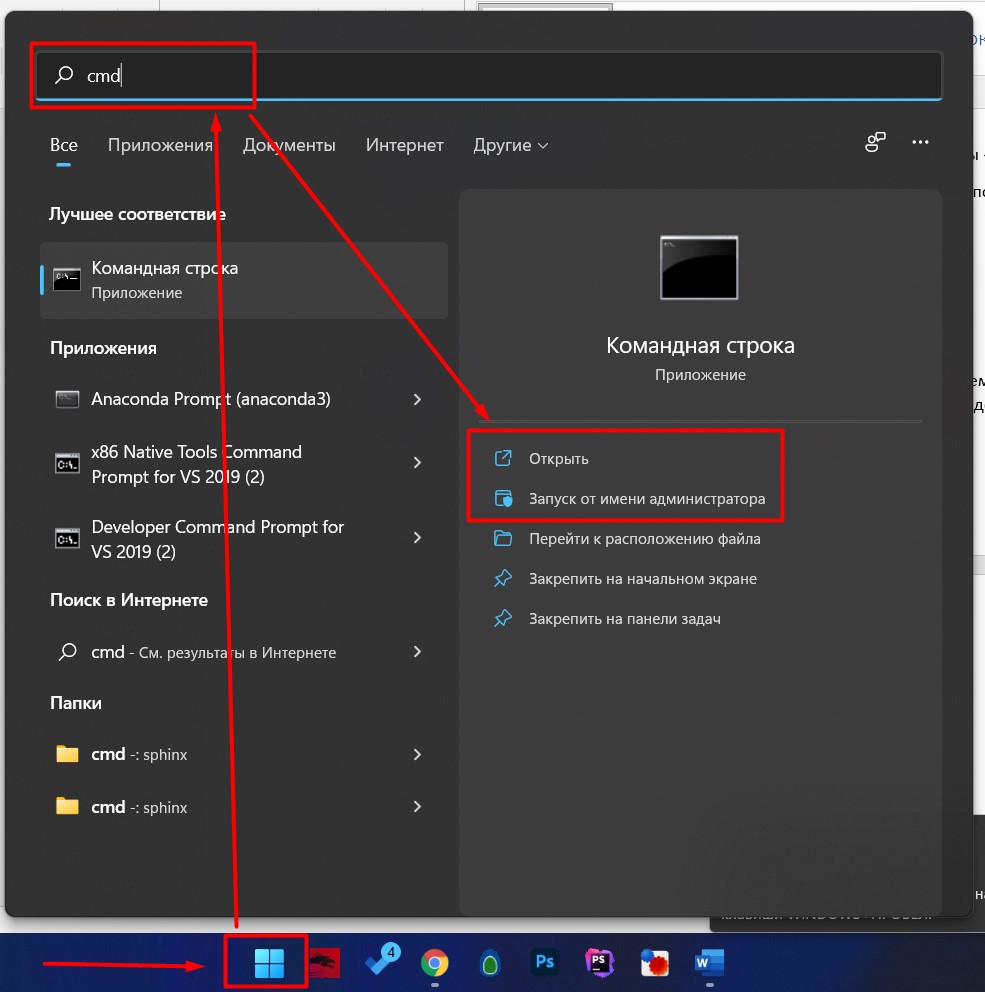The image size is (985, 992).
Task: Open the blue checkmark app with badge 4
Action: [382, 960]
